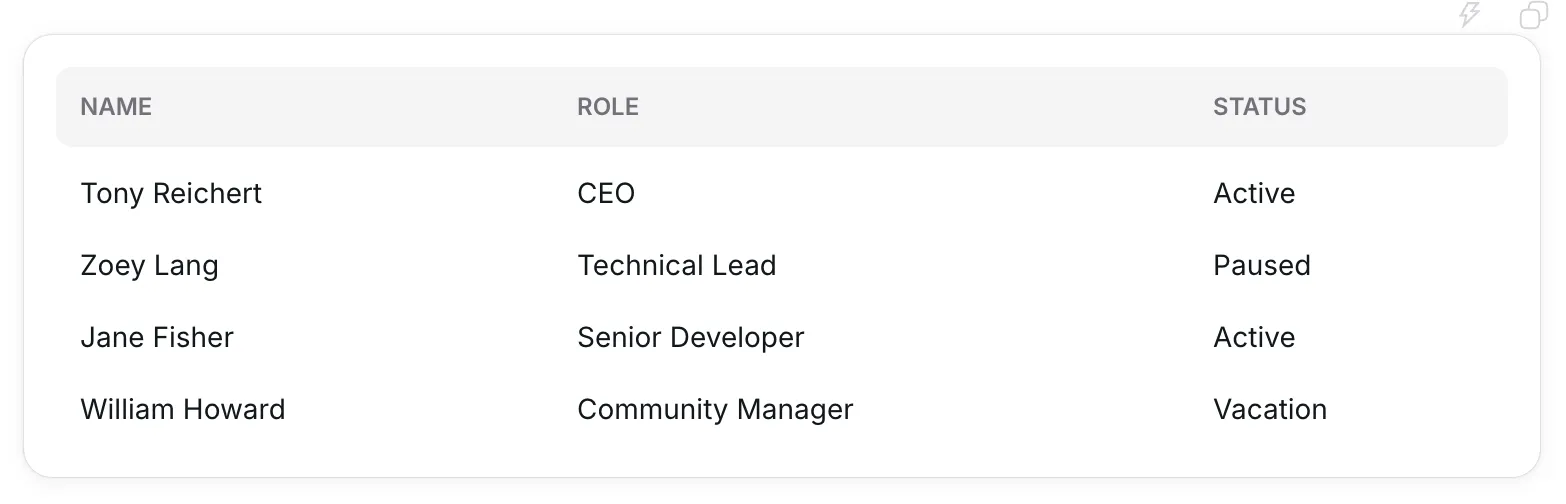The width and height of the screenshot is (1566, 504).
Task: Click the ROLE column header
Action: point(608,107)
